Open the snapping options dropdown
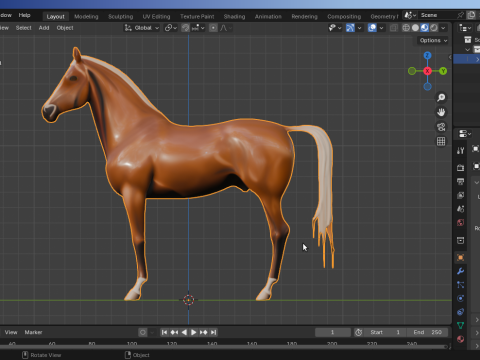The height and width of the screenshot is (360, 480). click(x=198, y=28)
